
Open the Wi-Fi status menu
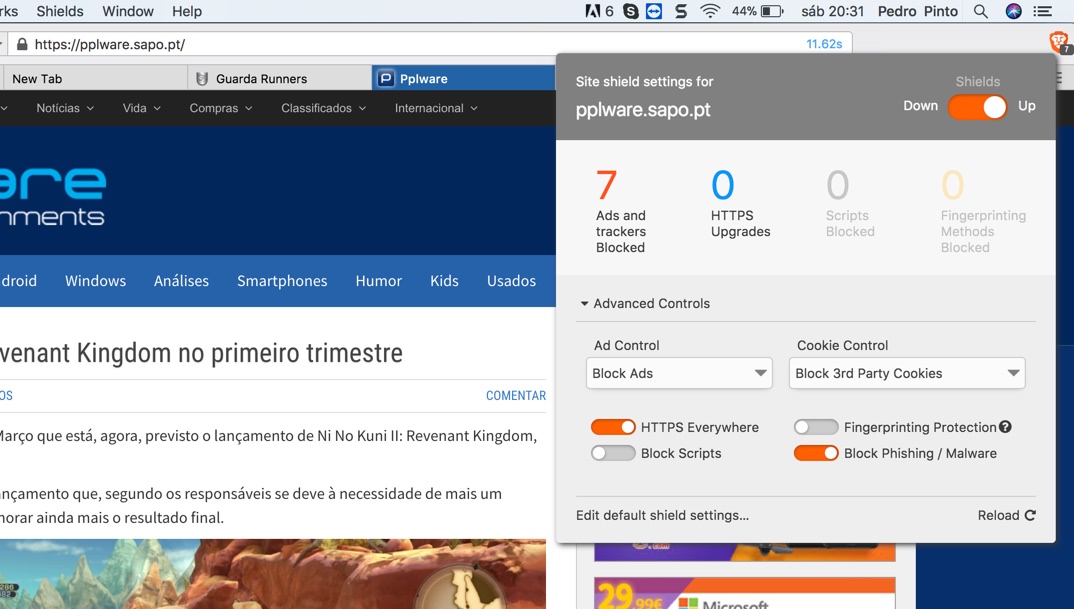(x=710, y=11)
